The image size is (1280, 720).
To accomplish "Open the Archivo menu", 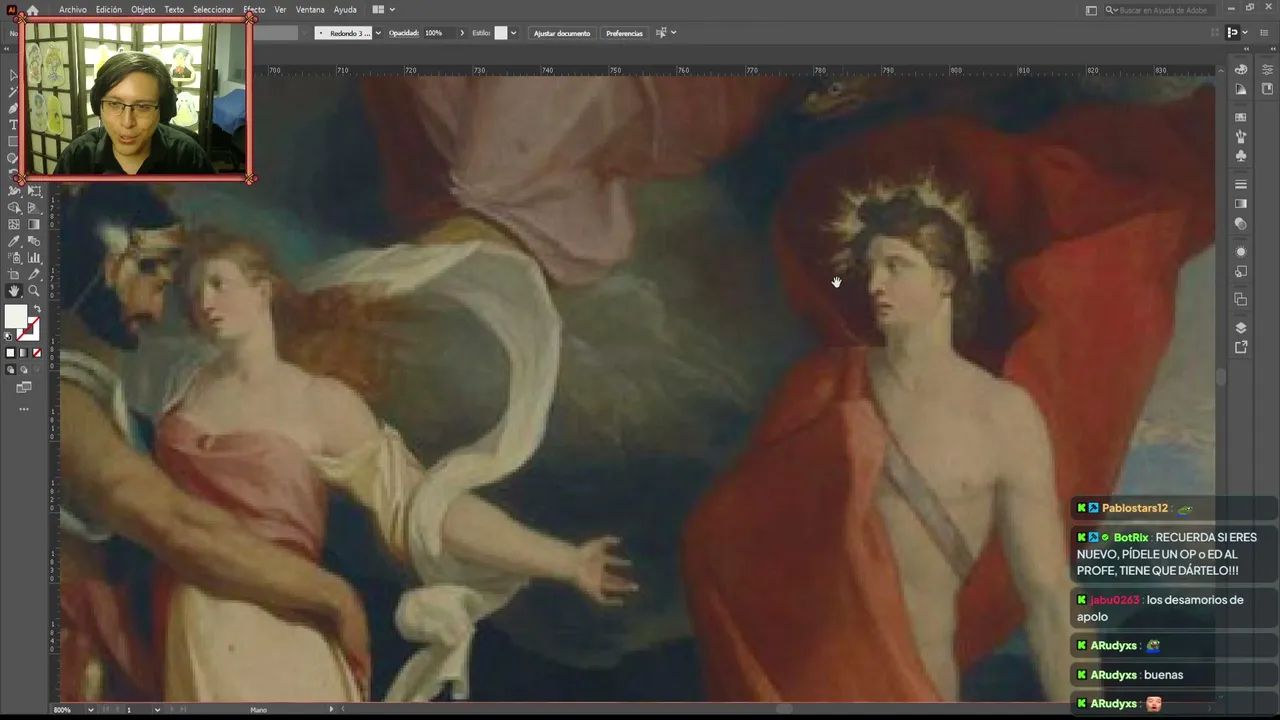I will (72, 10).
